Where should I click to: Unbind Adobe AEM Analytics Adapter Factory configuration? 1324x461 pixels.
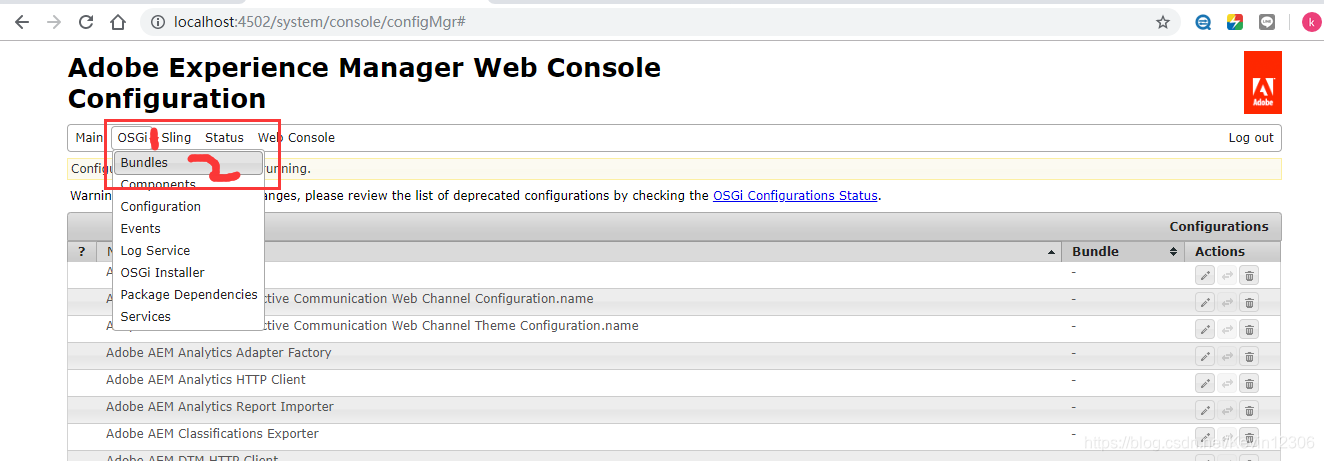click(x=1227, y=356)
